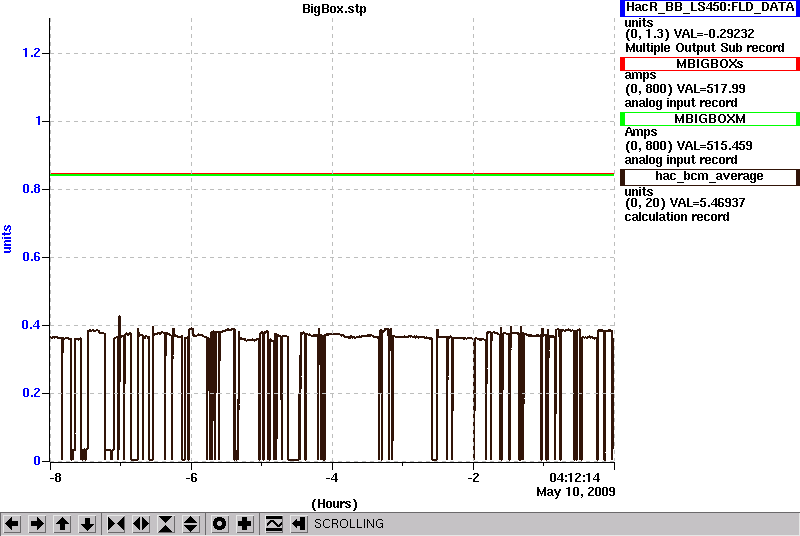
Task: Click the May 10, 2009 date label
Action: pyautogui.click(x=576, y=492)
